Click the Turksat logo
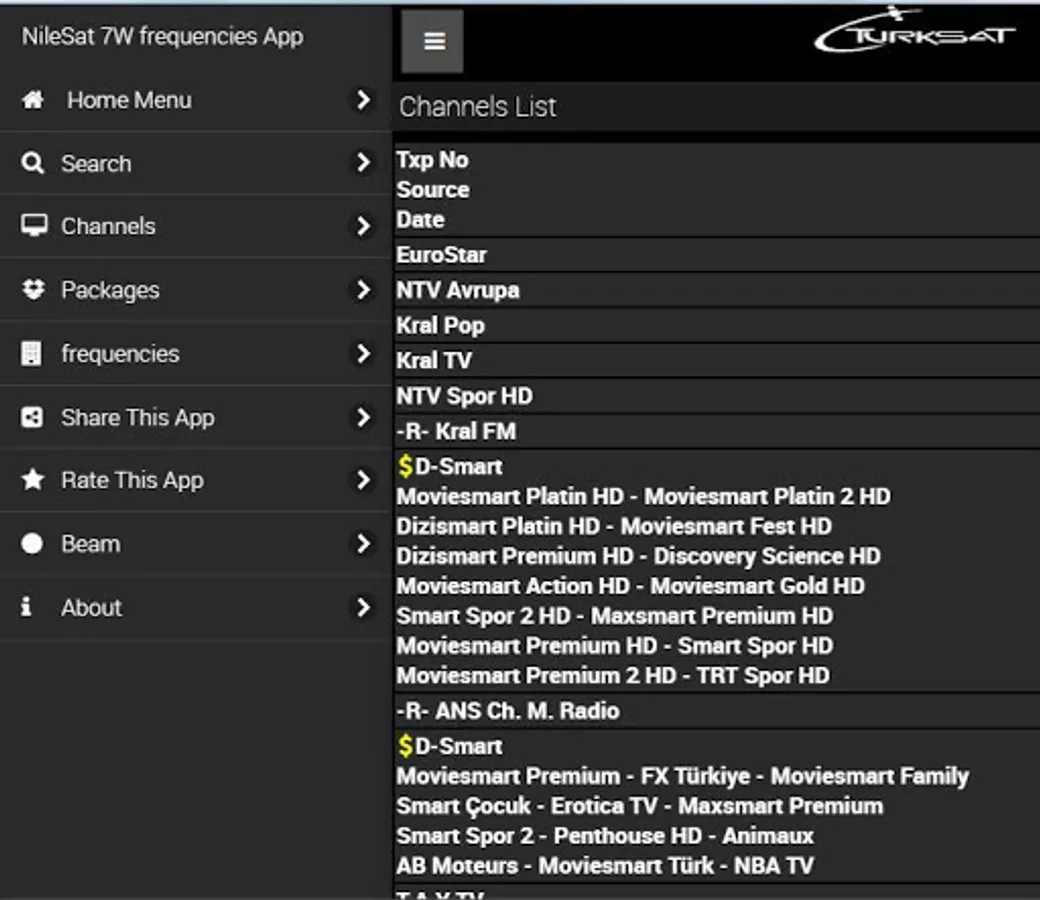1040x900 pixels. pos(915,31)
